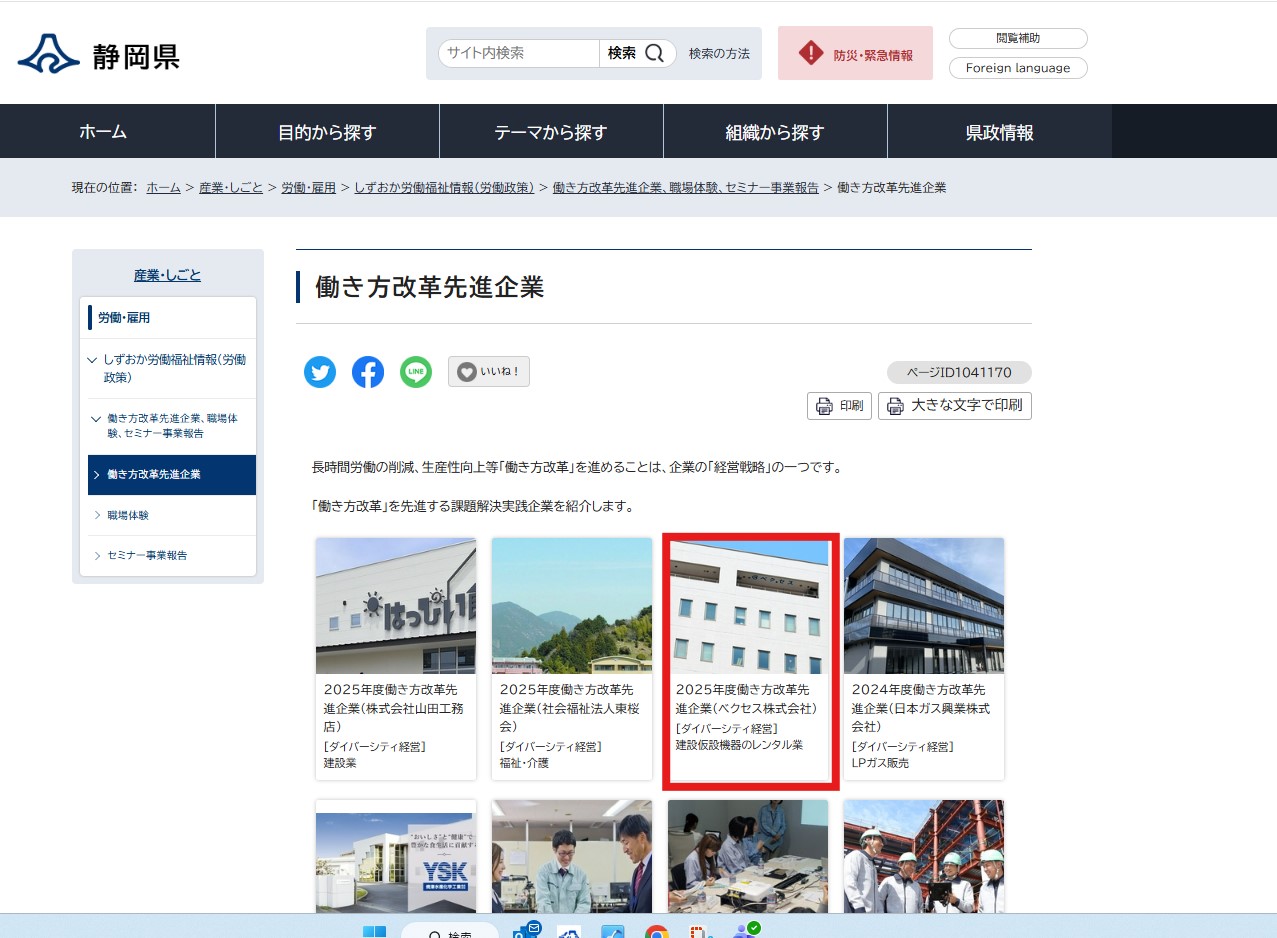
Task: Share the page on Twitter
Action: click(319, 372)
